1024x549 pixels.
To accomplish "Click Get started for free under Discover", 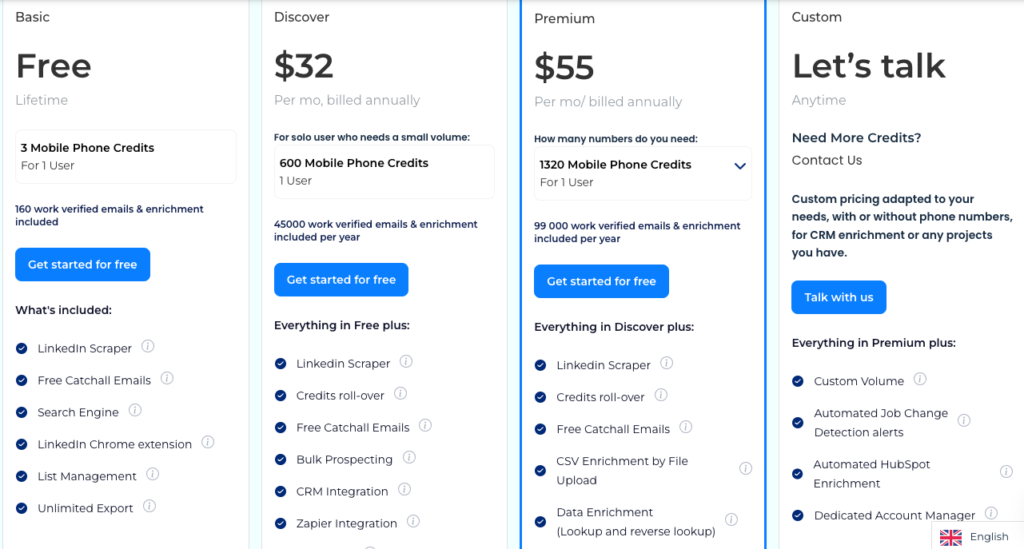I will click(341, 280).
